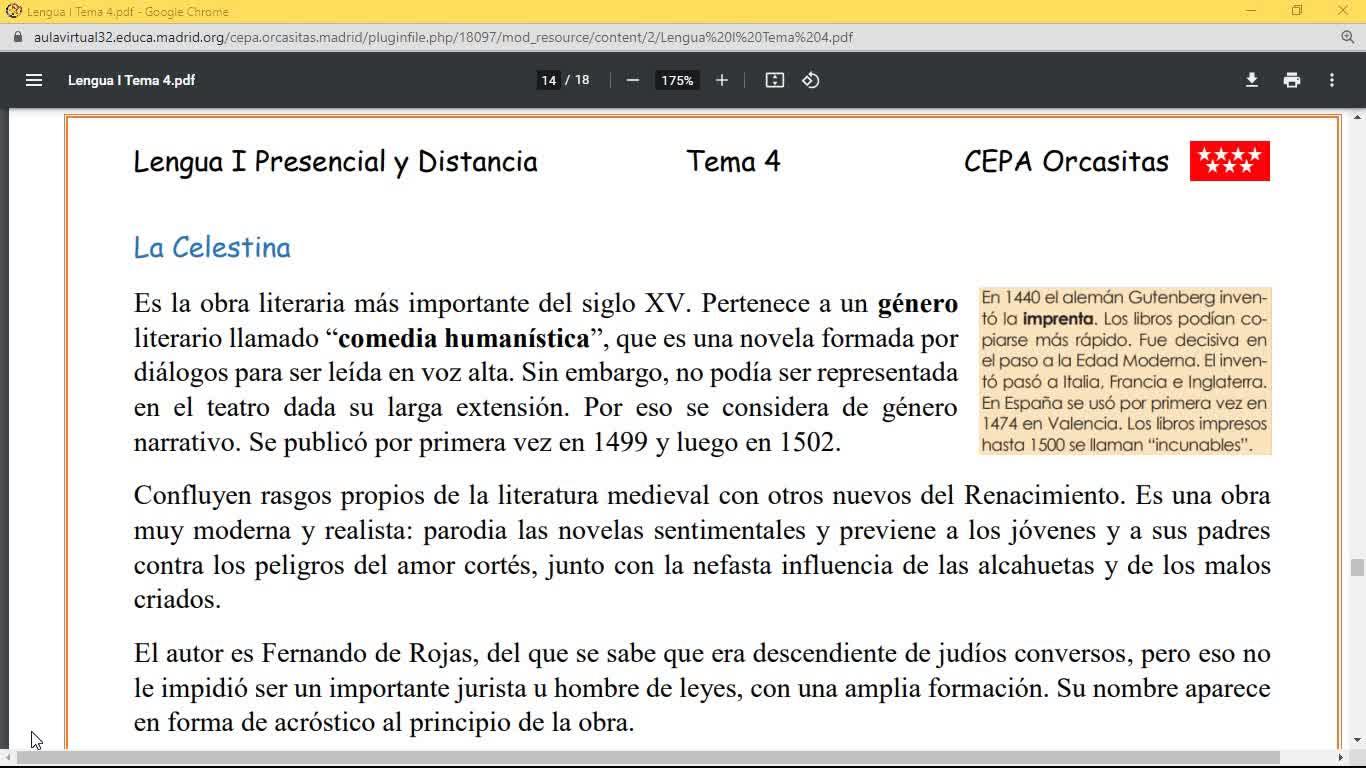Click the total page count '18'

(582, 80)
